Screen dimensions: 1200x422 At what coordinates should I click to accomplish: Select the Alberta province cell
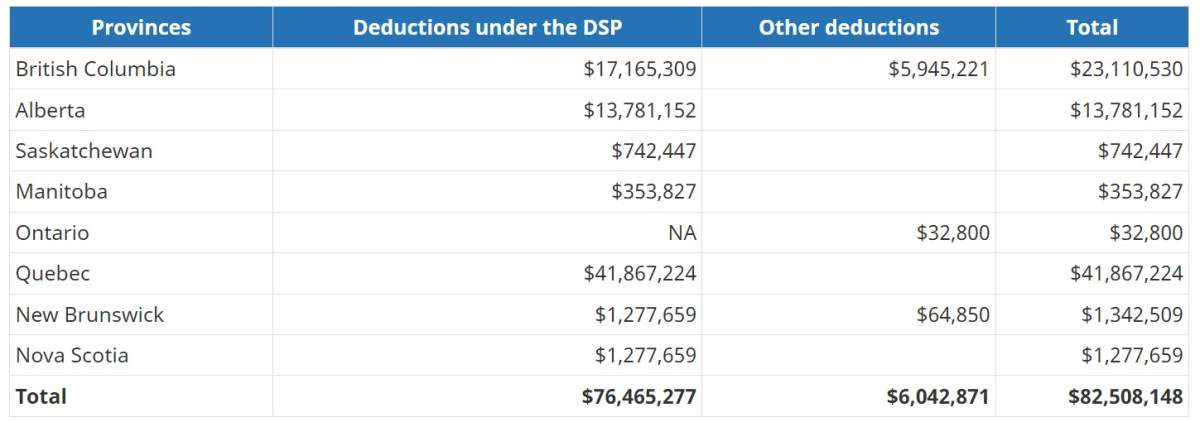(x=51, y=110)
